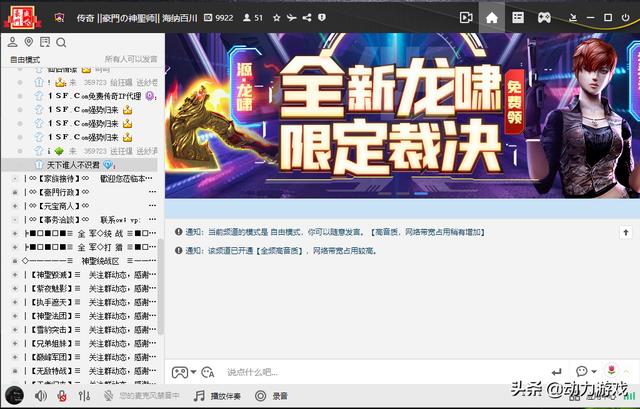Open the game controller icon beside chat input
This screenshot has width=640, height=409.
(180, 372)
